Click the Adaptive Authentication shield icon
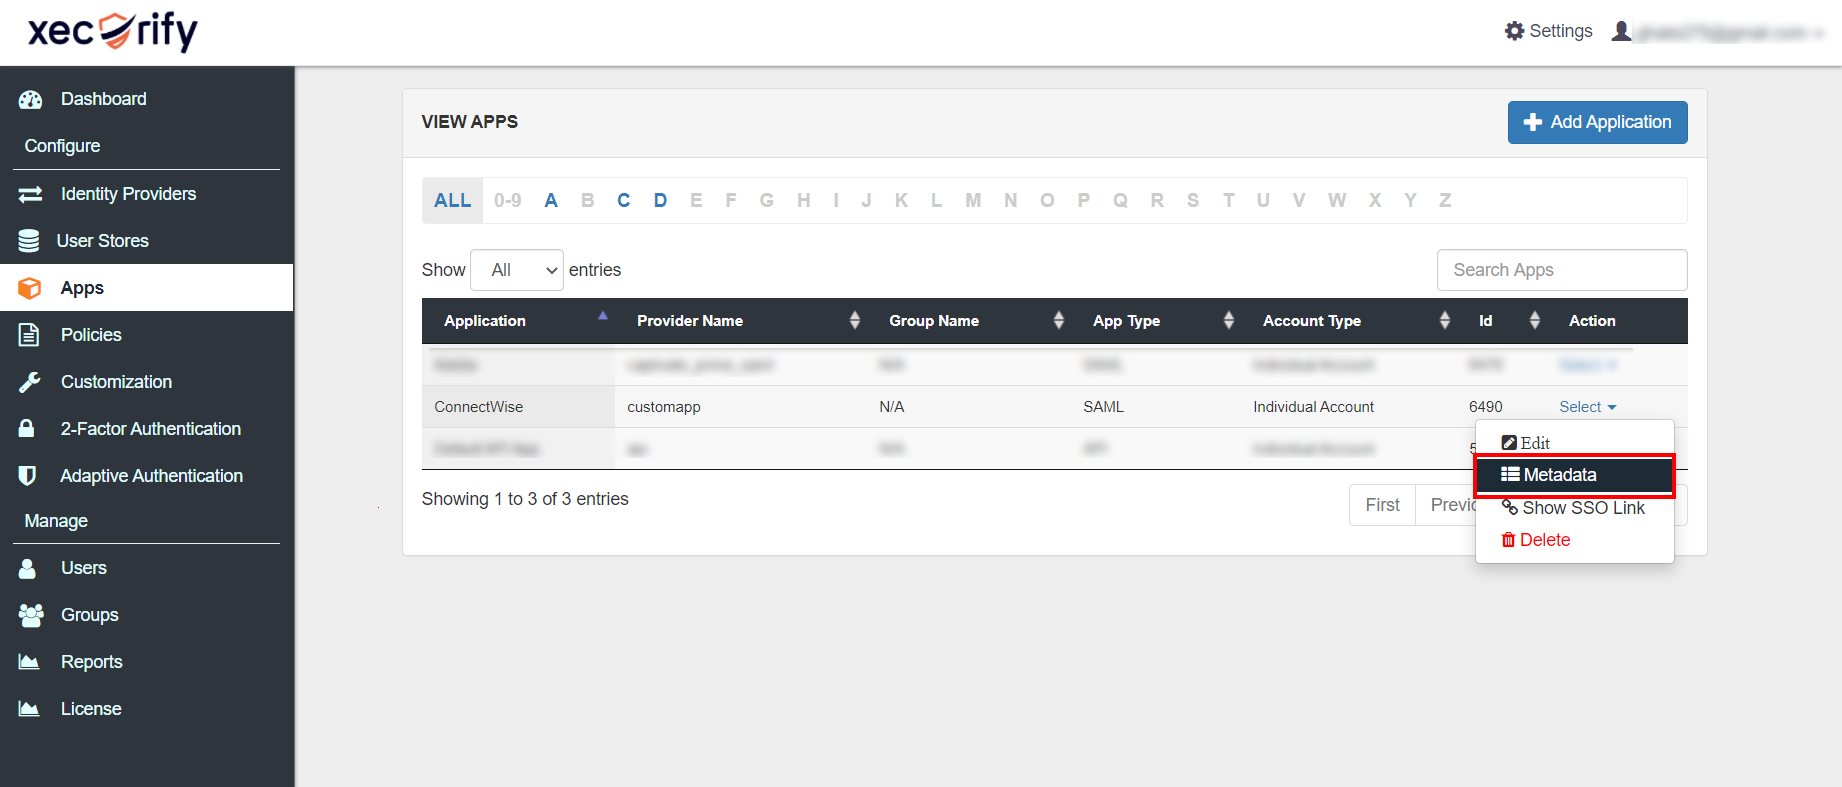The height and width of the screenshot is (787, 1842). coord(28,476)
